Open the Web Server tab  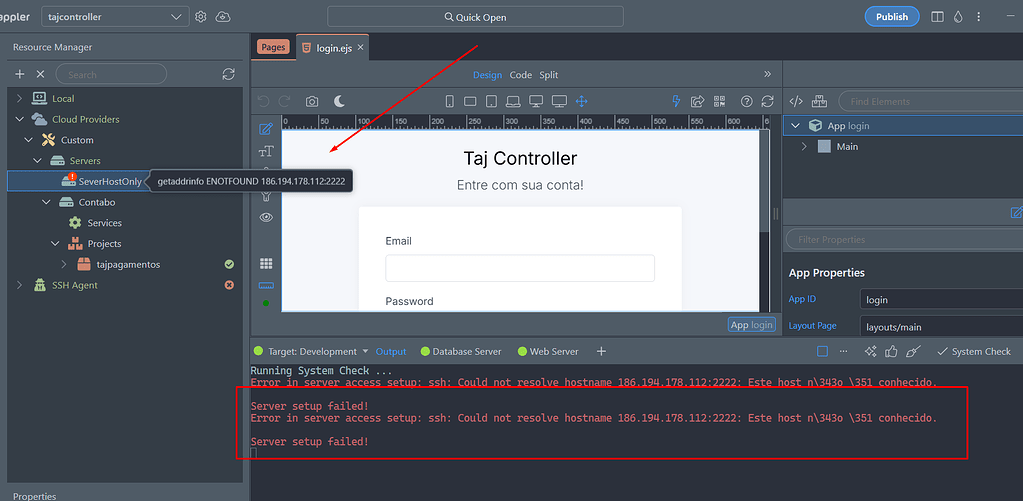click(548, 352)
